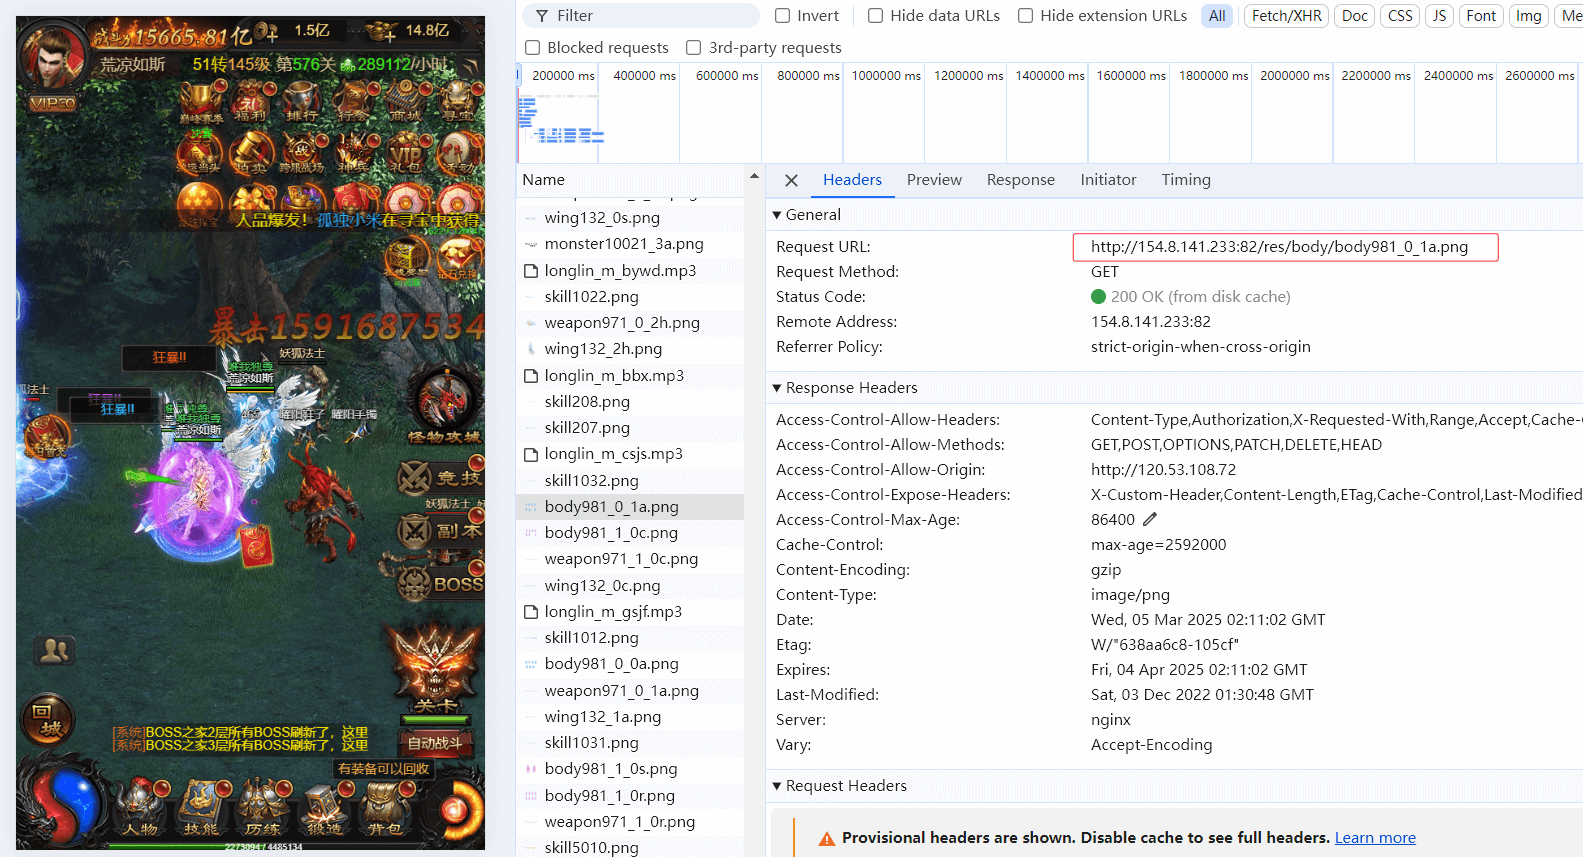The width and height of the screenshot is (1583, 857).
Task: Filter requests by CSS type
Action: pyautogui.click(x=1400, y=16)
